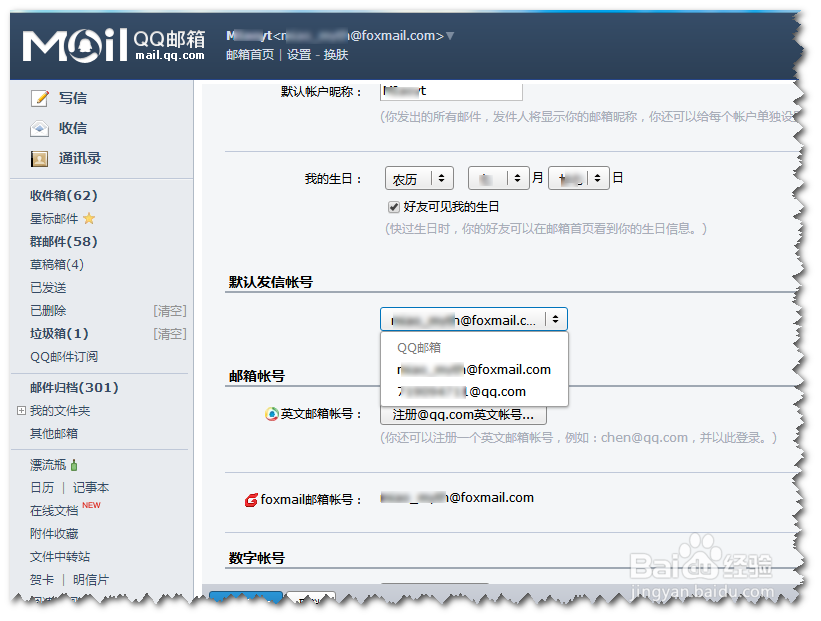
Task: Open 收件箱(62) inbox folder
Action: (x=64, y=195)
